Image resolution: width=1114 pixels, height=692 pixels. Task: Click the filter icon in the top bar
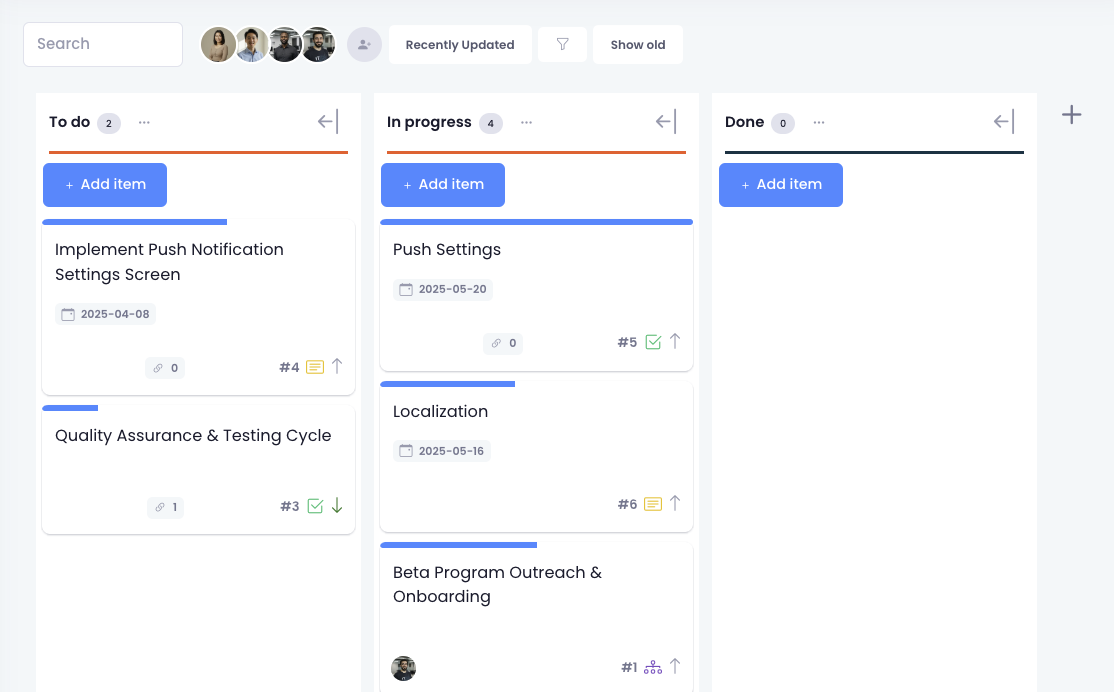(562, 44)
